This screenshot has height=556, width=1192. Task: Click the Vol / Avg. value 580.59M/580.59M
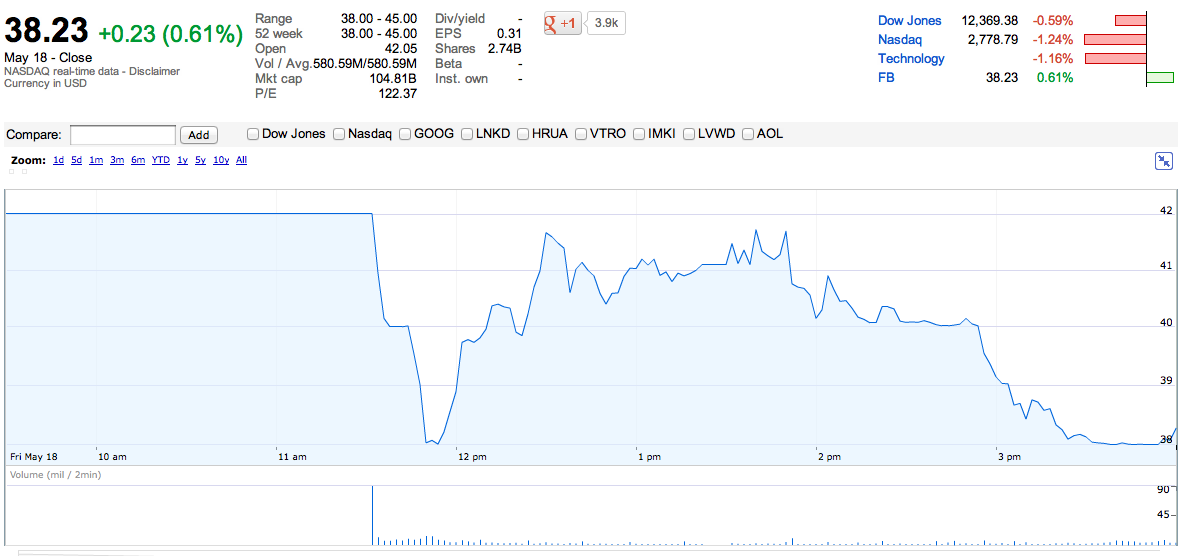pos(365,64)
